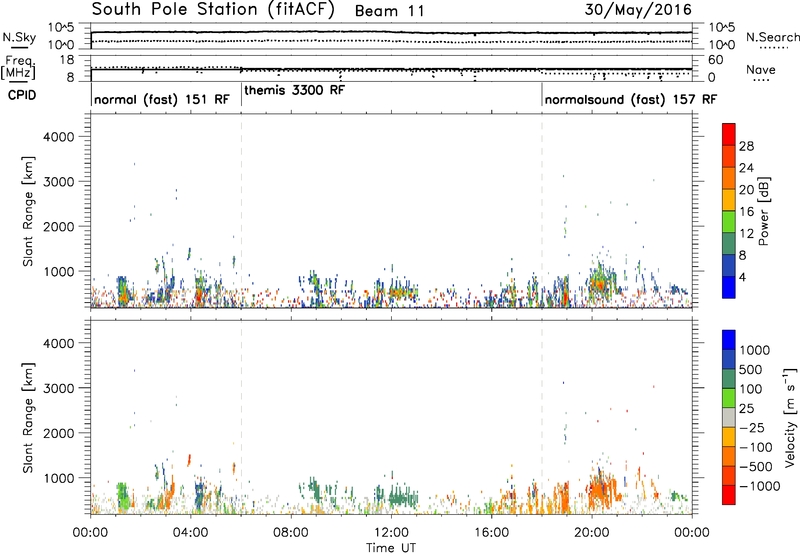800x554 pixels.
Task: Click the "3000" tick of velocity panel
Action: [x=58, y=388]
